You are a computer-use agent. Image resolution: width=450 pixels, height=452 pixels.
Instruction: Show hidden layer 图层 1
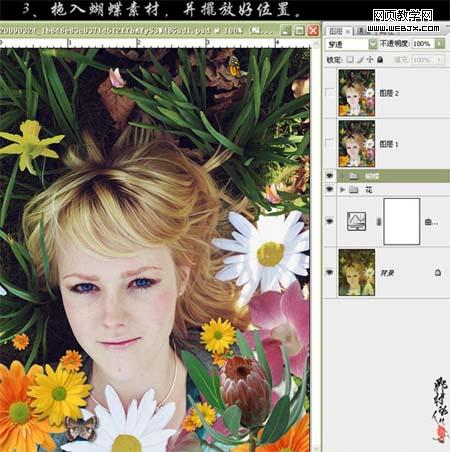click(329, 143)
